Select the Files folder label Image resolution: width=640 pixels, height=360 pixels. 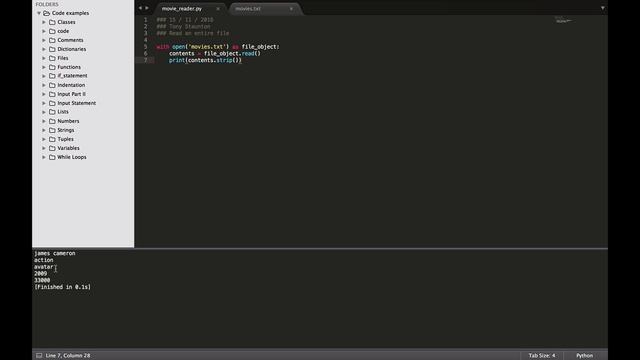tap(63, 58)
